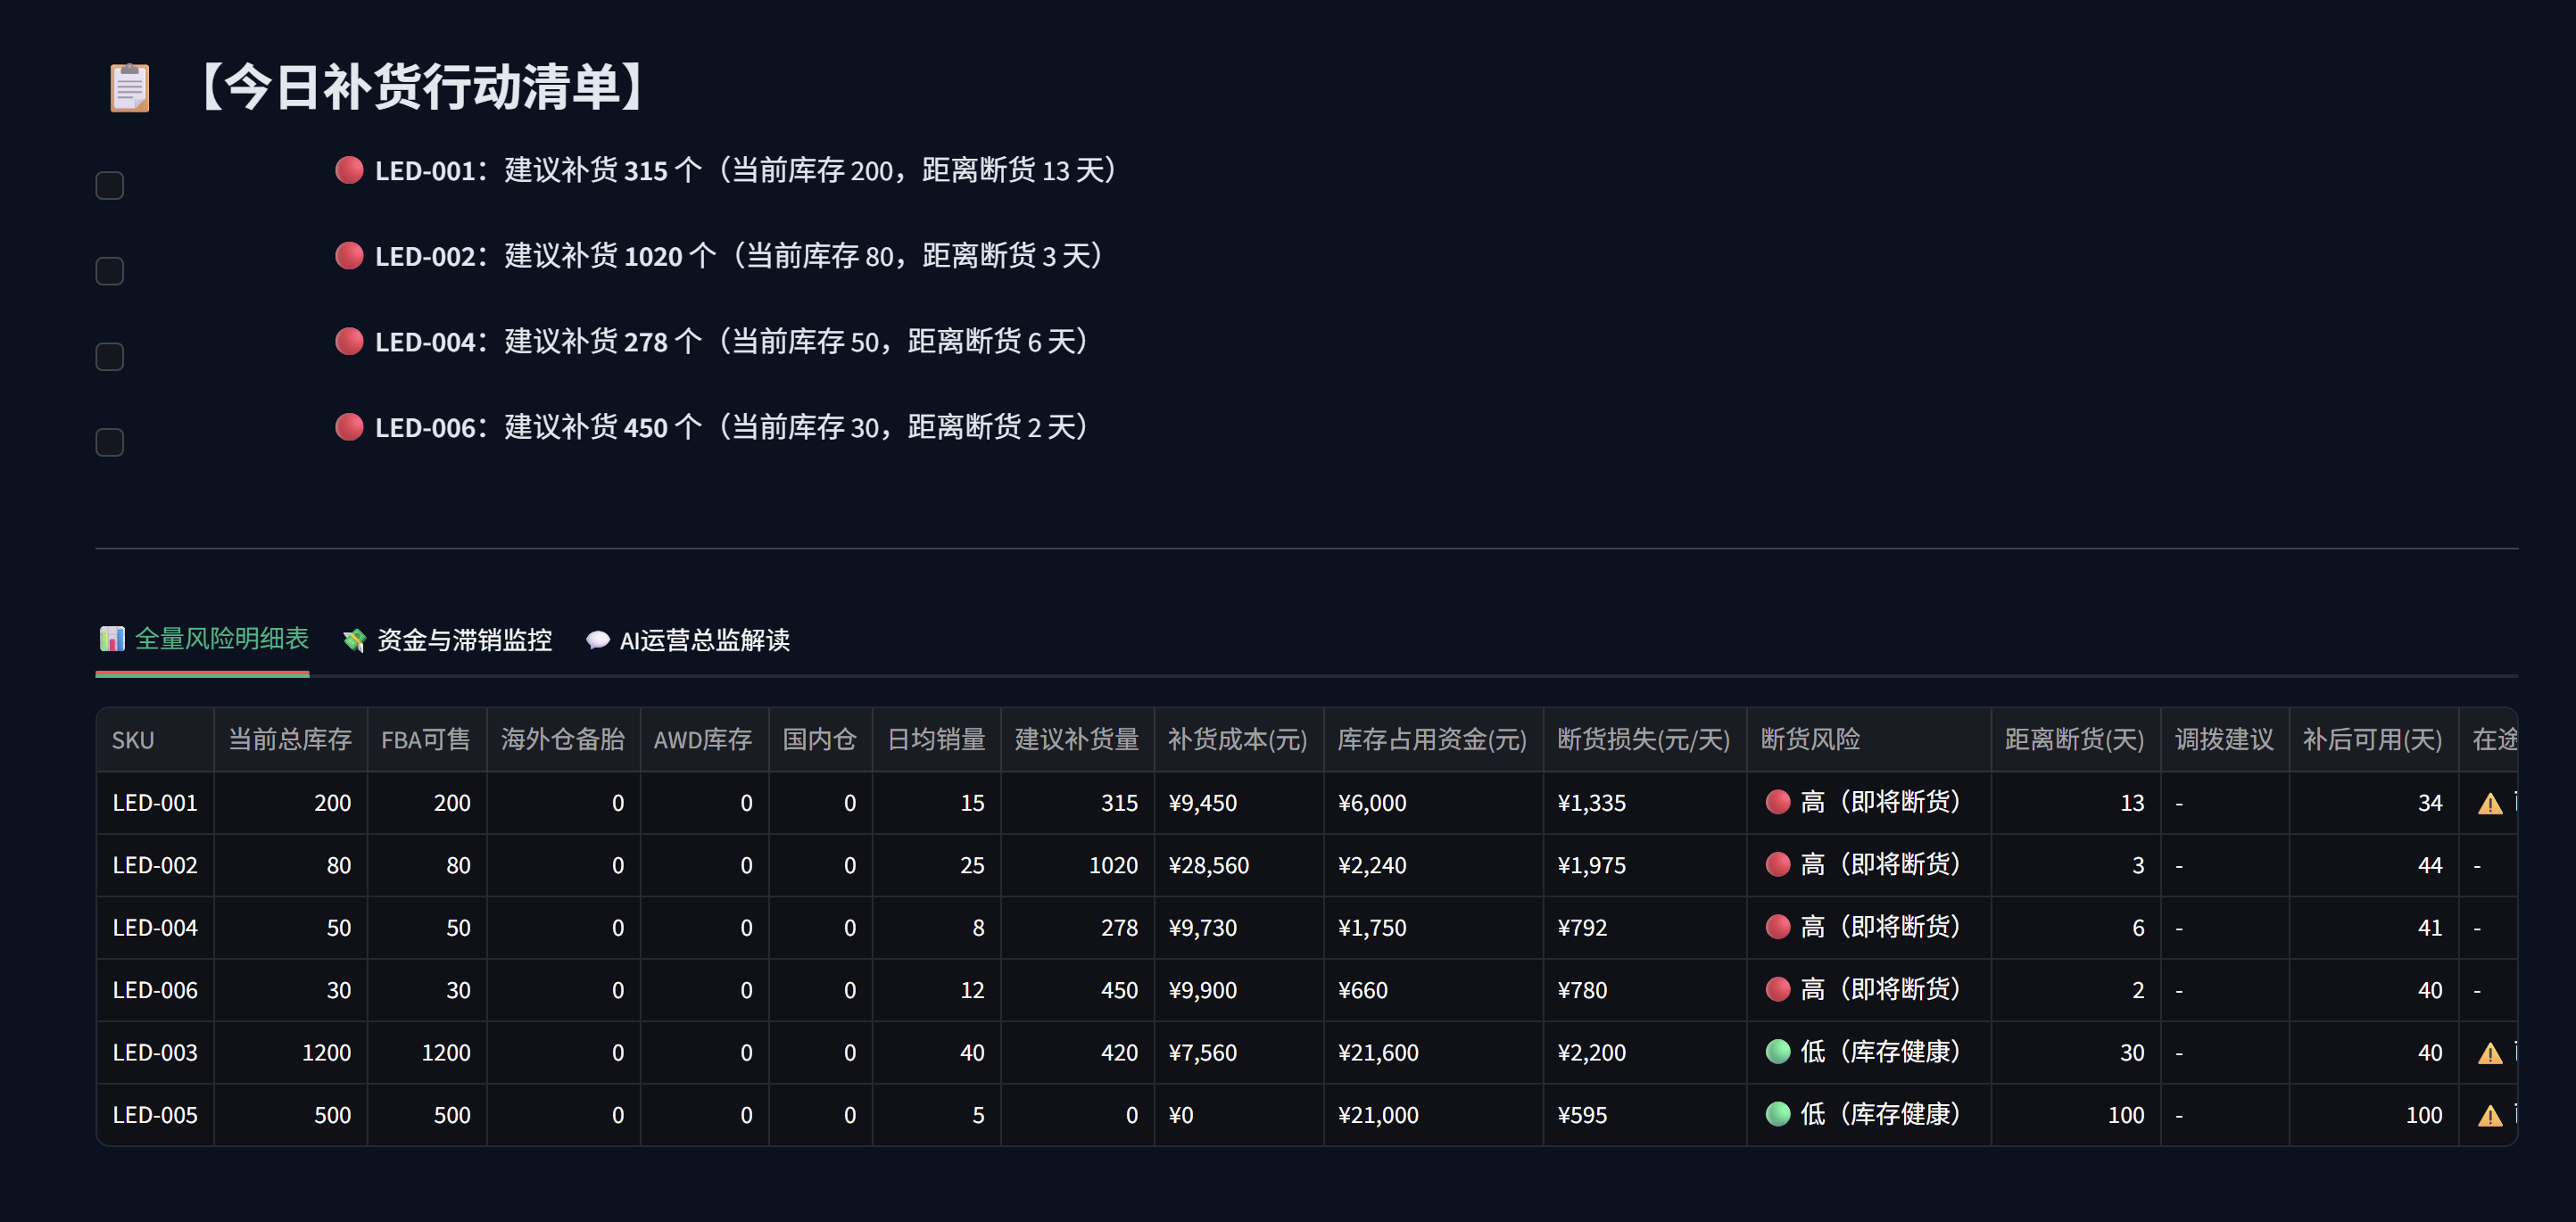Image resolution: width=2576 pixels, height=1222 pixels.
Task: Click the red dot before LED-006 suggestion
Action: [349, 427]
